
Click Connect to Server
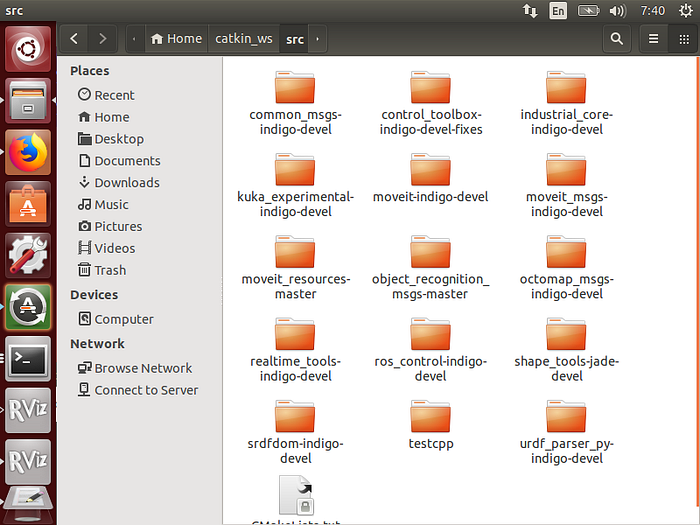[139, 390]
